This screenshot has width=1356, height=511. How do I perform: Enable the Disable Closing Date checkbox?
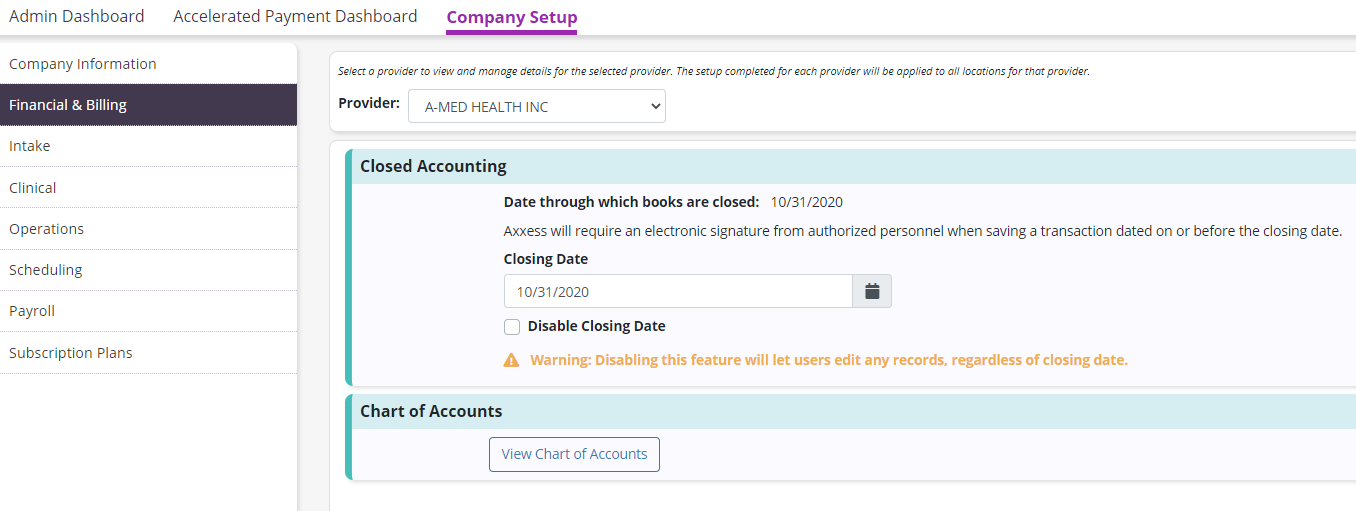pyautogui.click(x=512, y=327)
